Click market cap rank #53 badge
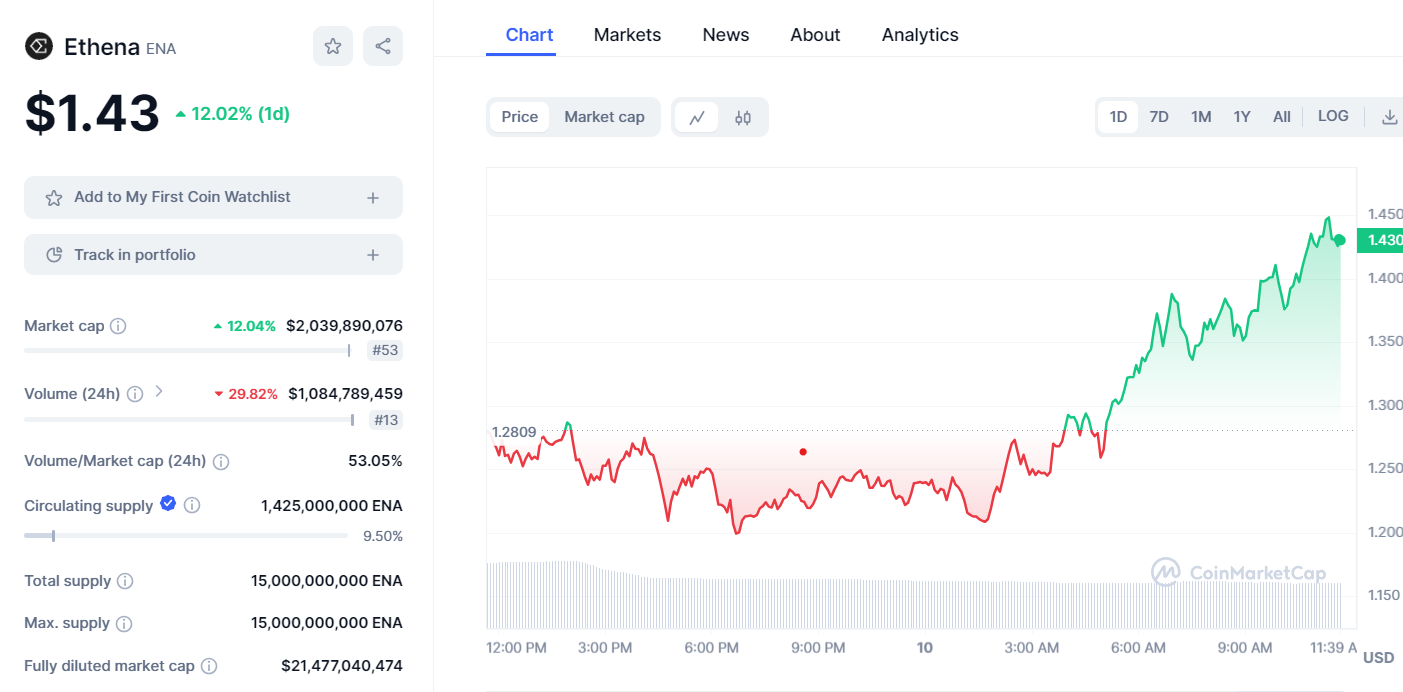The image size is (1403, 692). (386, 350)
